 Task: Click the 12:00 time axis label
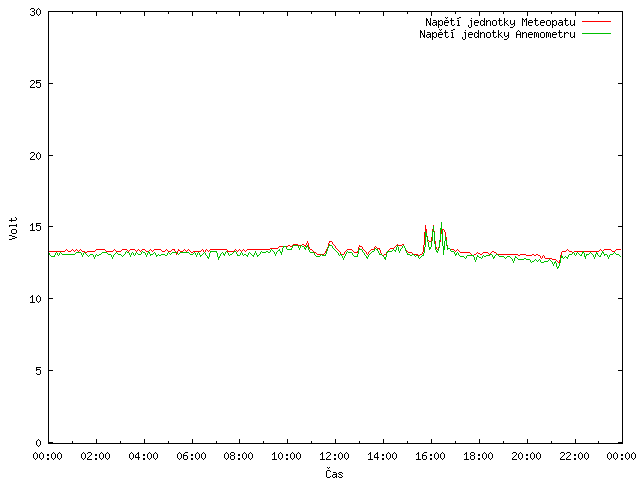click(x=334, y=456)
